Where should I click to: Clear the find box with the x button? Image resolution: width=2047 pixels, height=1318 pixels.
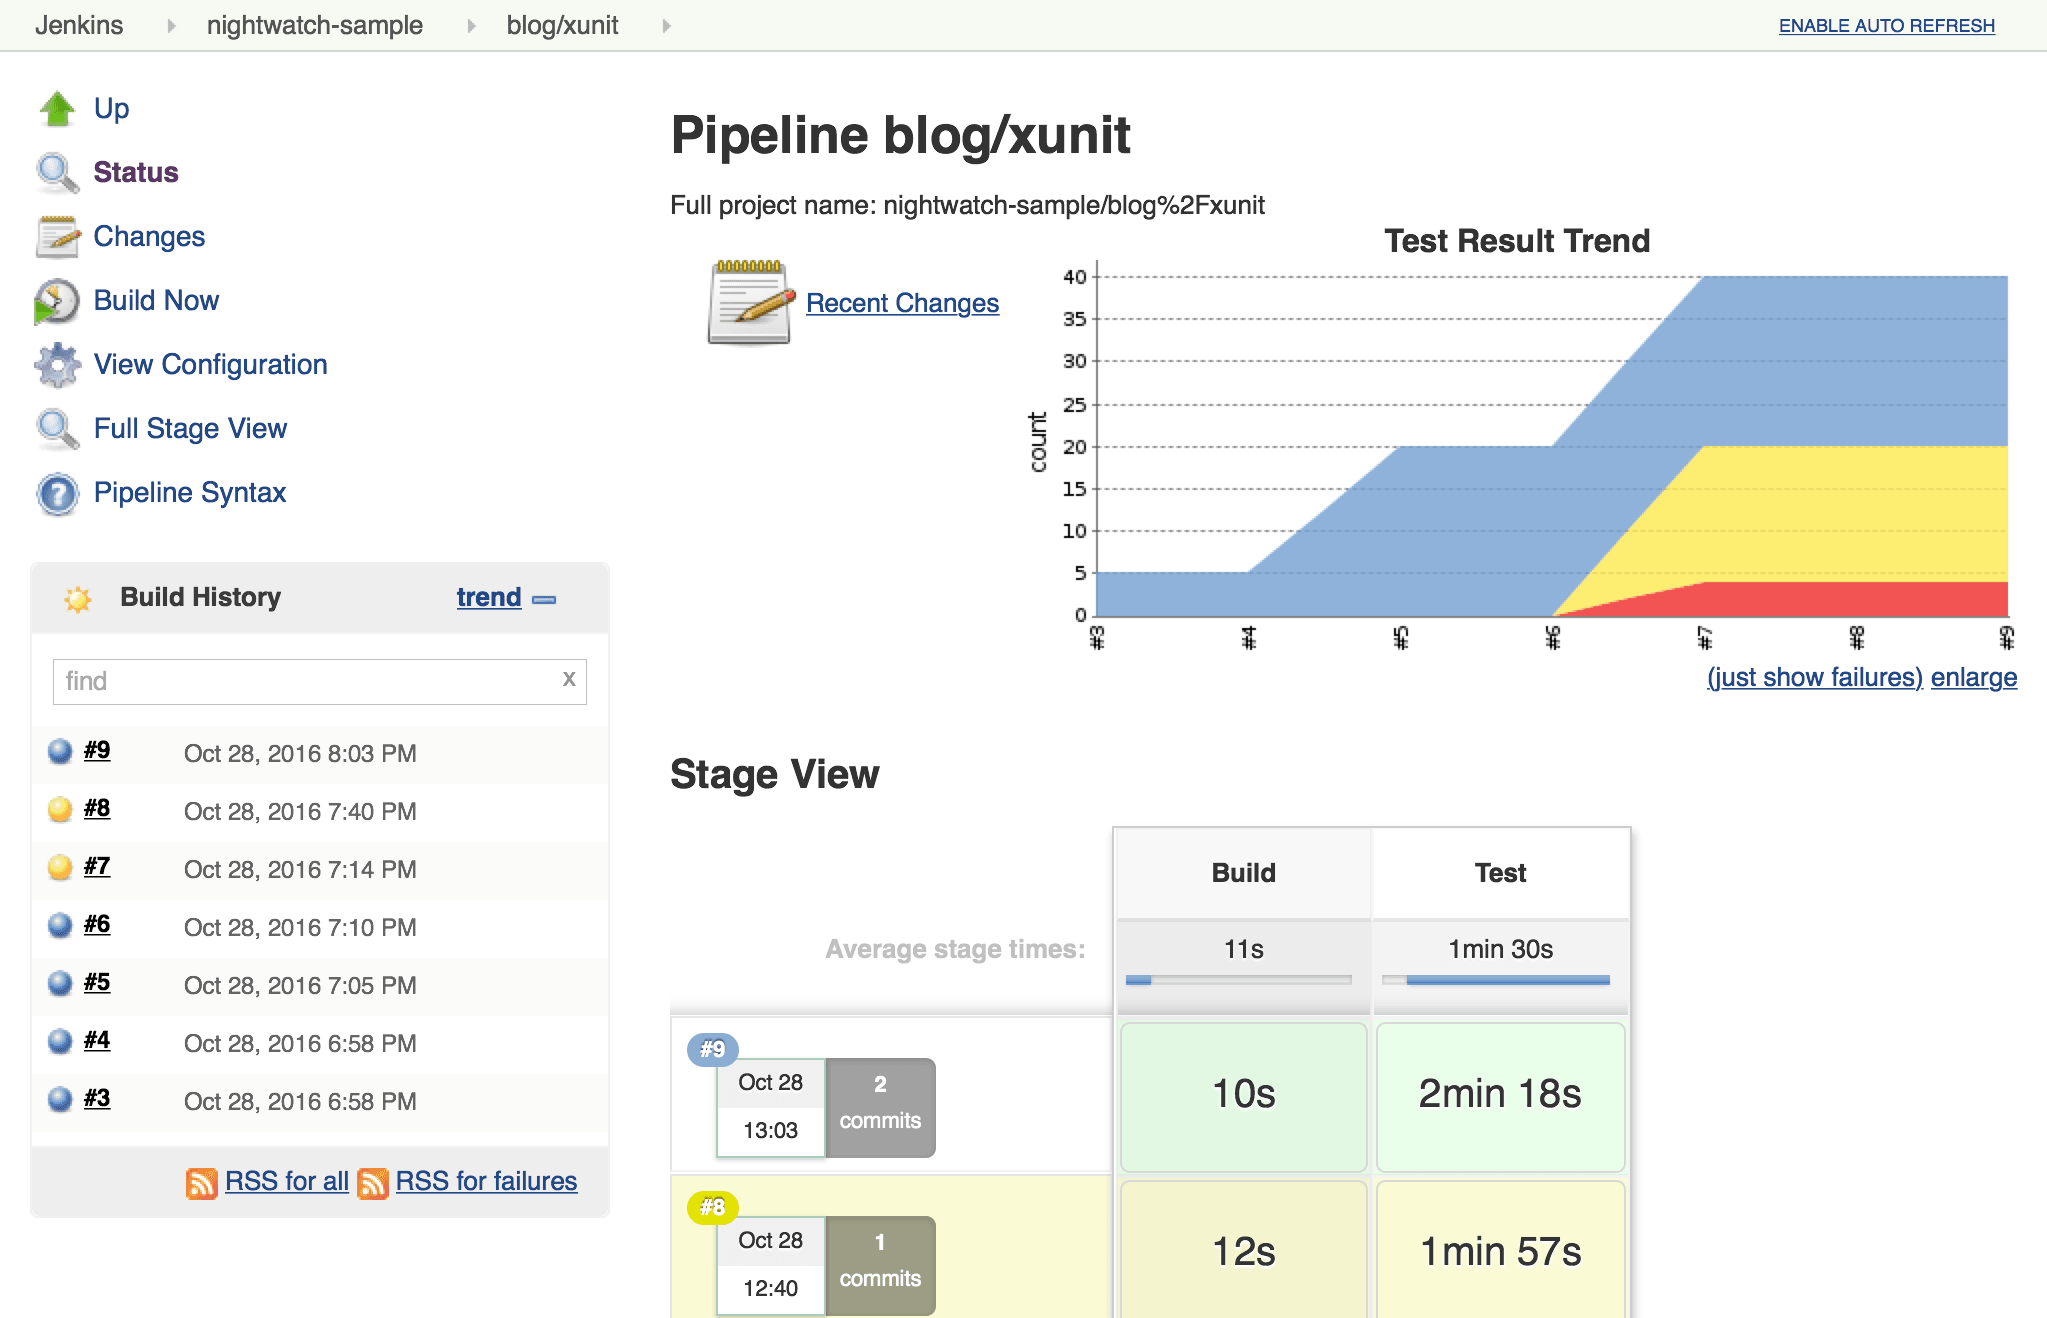pyautogui.click(x=569, y=679)
